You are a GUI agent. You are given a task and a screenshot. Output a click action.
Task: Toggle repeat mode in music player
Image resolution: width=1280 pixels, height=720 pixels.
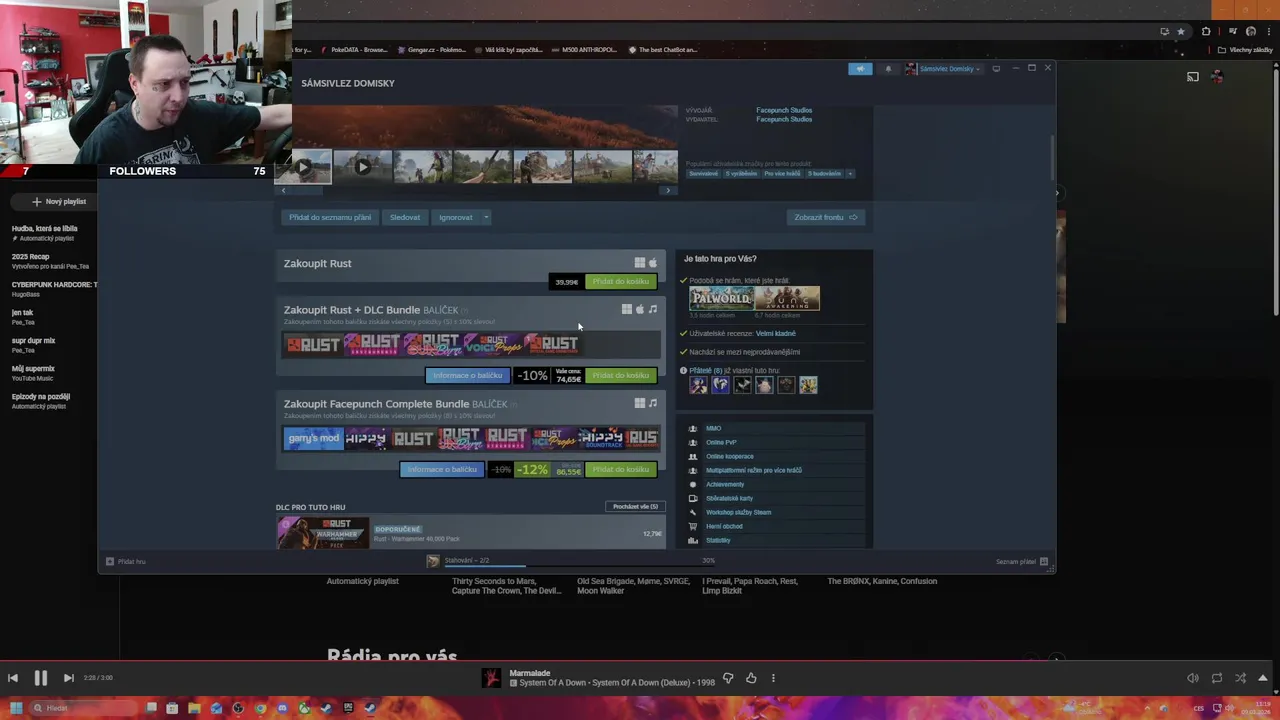tap(1217, 678)
